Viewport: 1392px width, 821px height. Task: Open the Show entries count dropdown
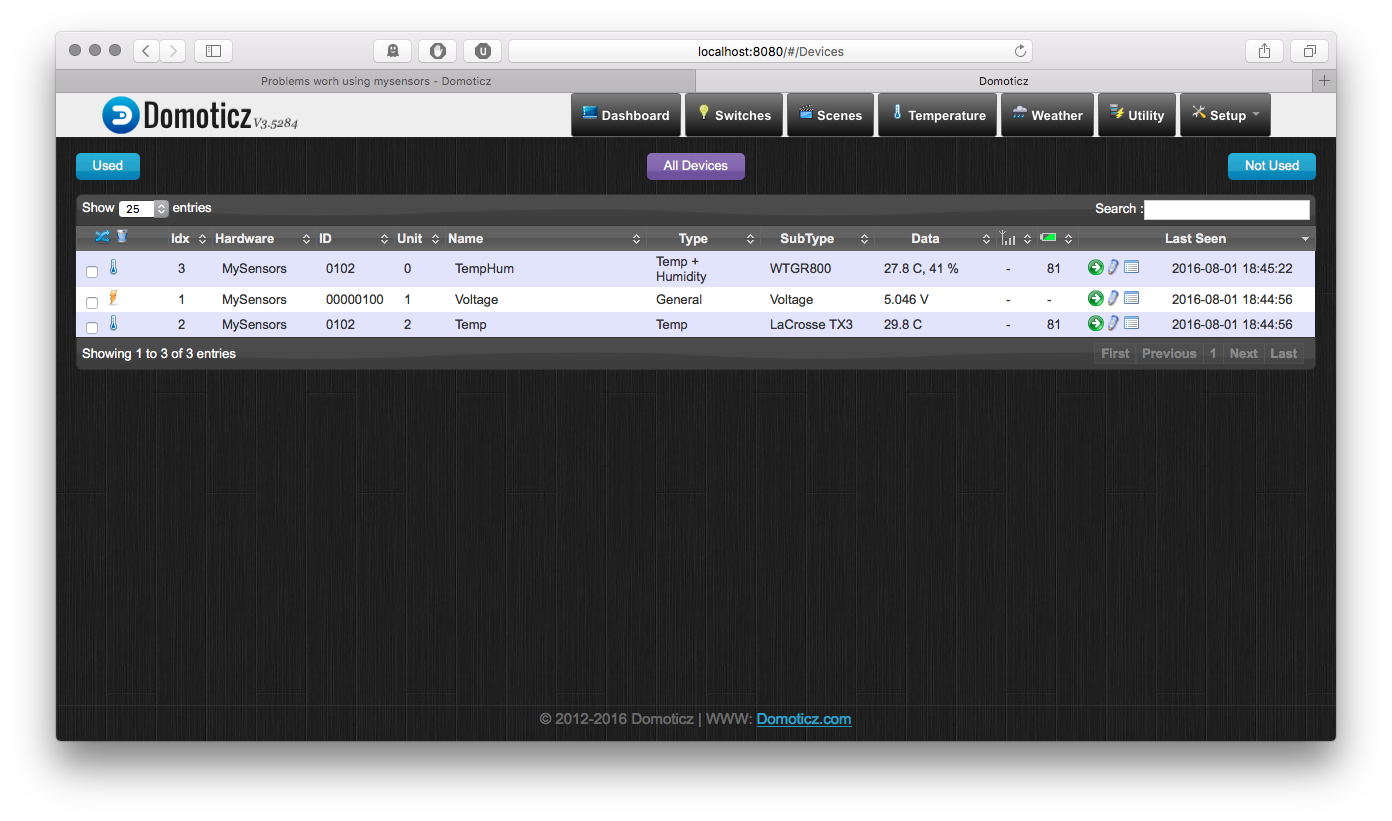tap(144, 209)
